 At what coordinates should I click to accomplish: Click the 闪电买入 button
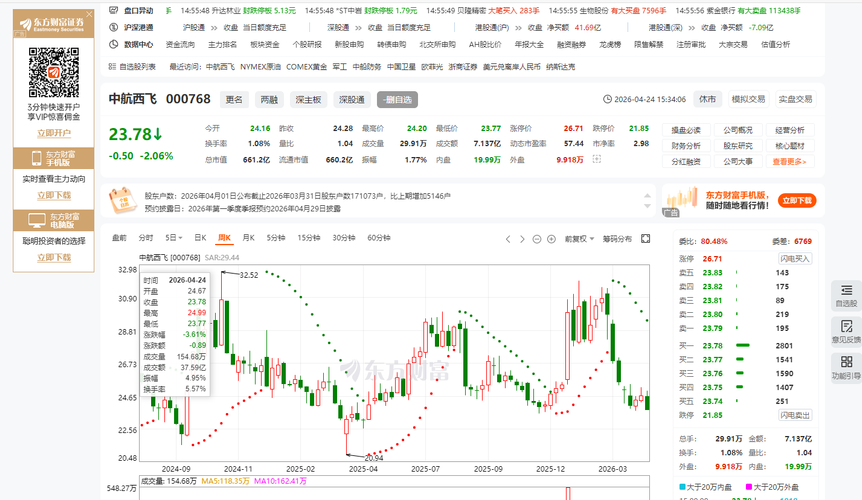[x=795, y=259]
